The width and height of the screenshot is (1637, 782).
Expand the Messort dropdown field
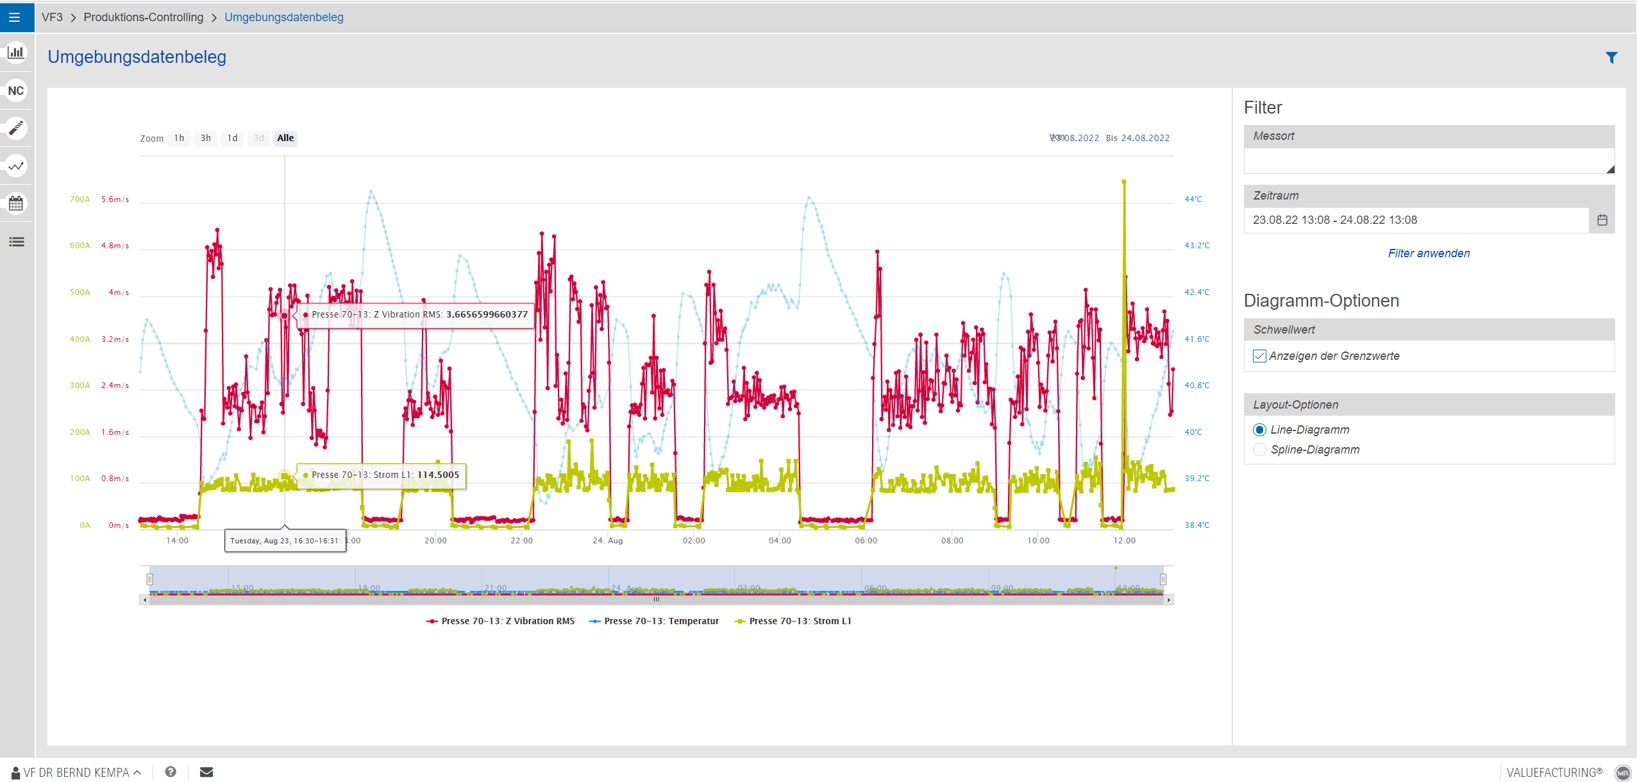click(1428, 161)
